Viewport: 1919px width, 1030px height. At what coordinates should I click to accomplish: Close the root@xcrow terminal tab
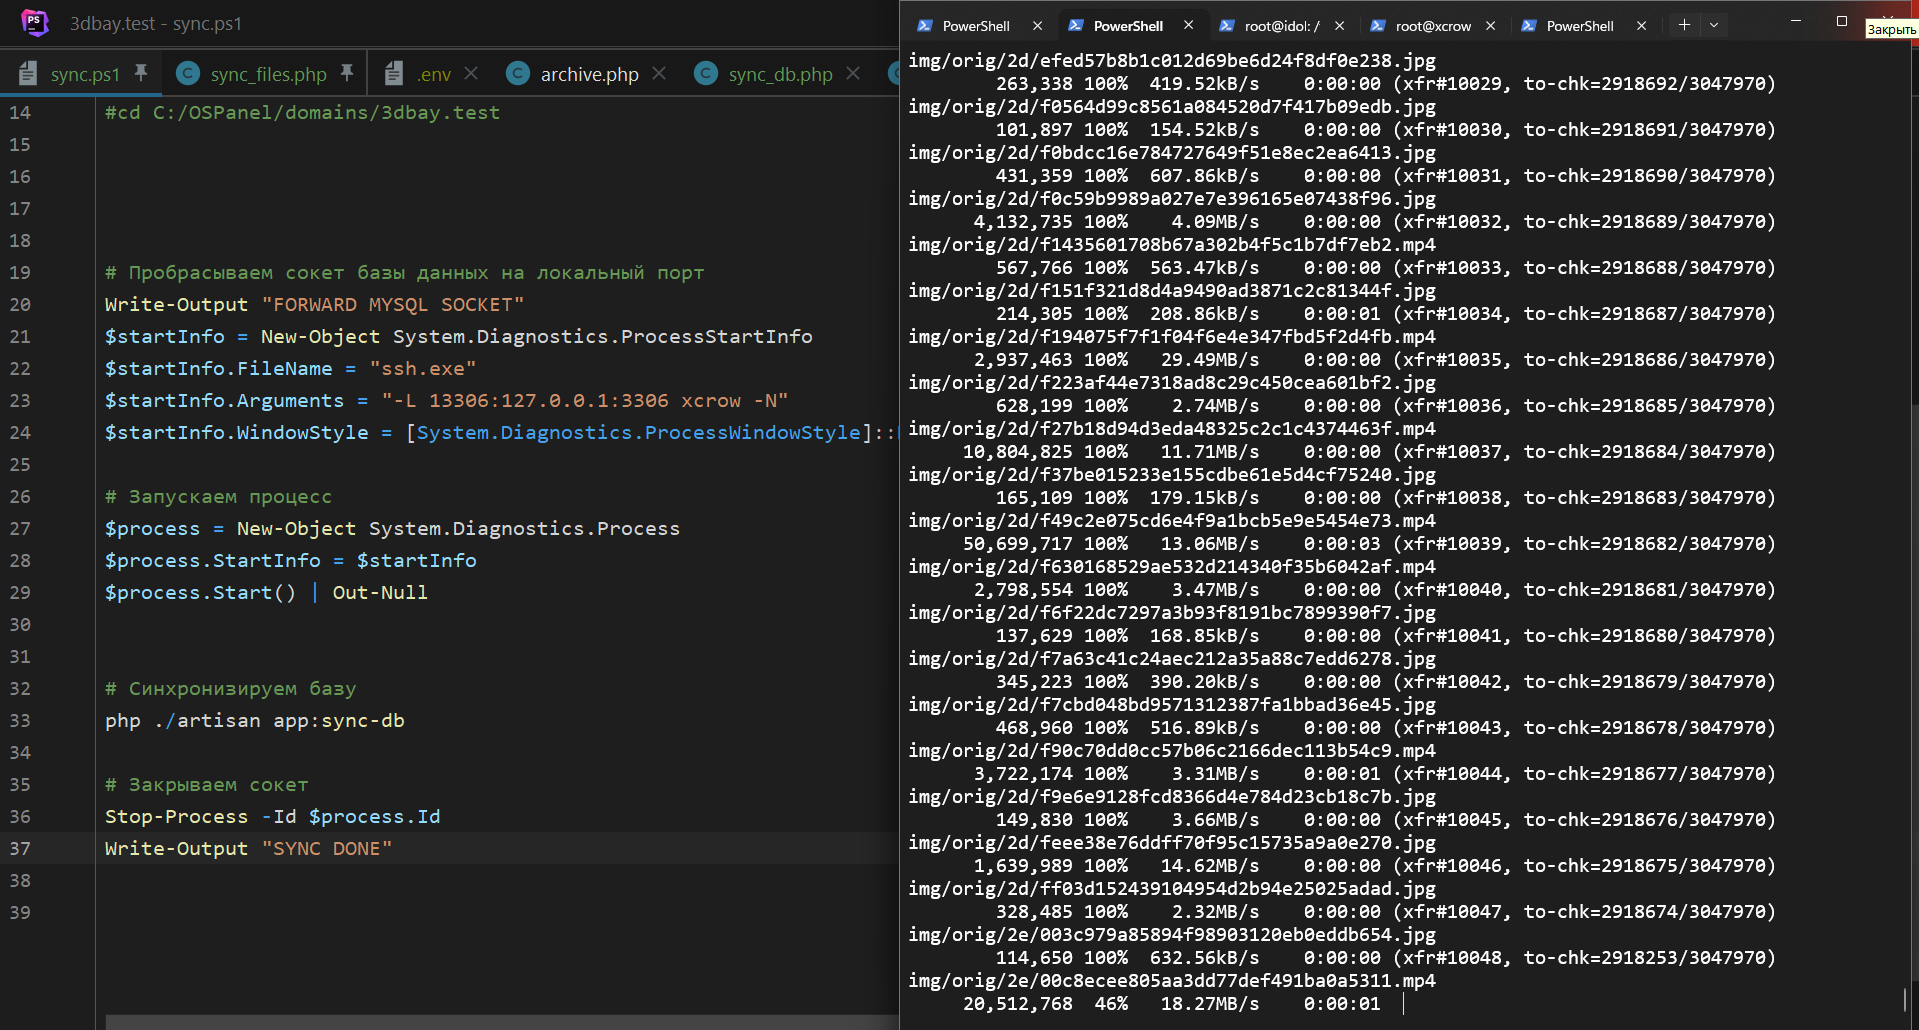[1491, 26]
